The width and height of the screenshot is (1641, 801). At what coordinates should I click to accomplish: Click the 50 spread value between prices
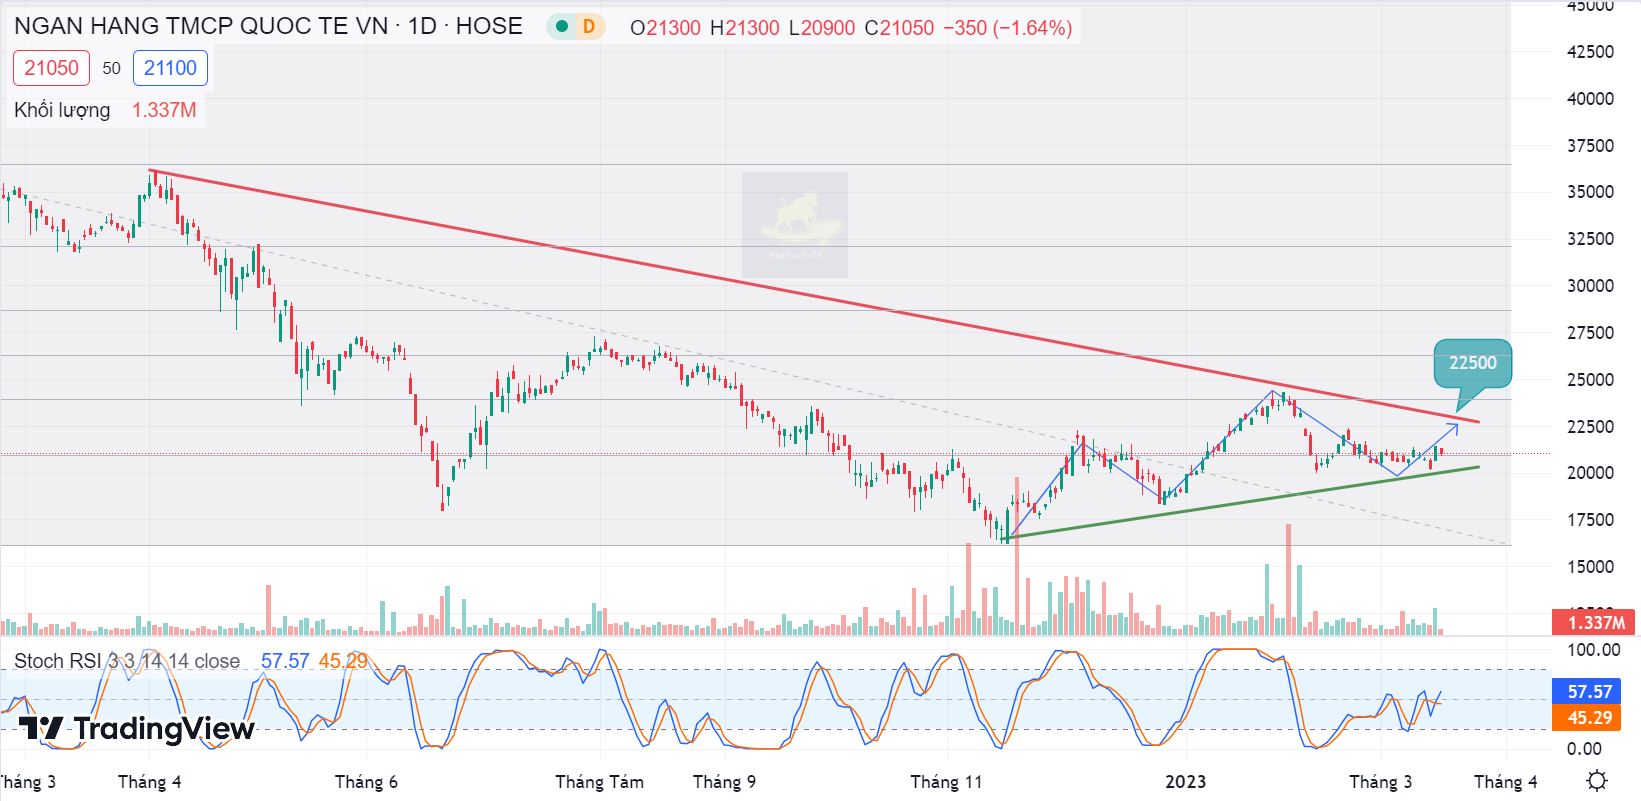[111, 68]
